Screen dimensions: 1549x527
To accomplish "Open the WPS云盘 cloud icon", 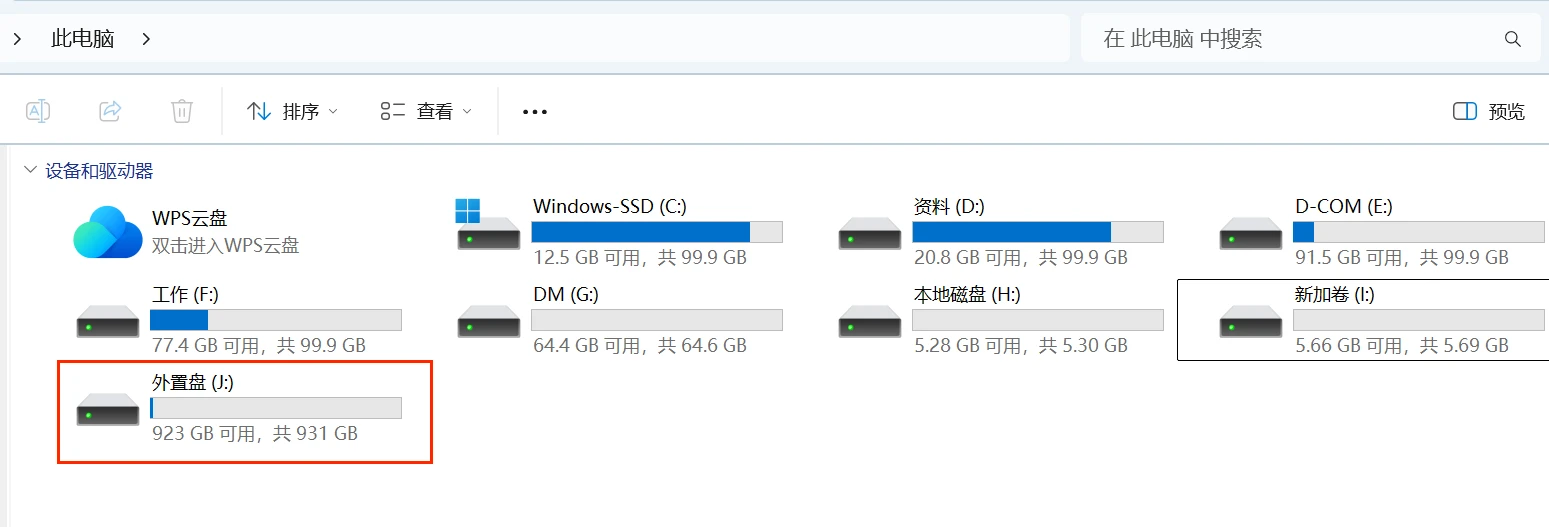I will click(108, 231).
